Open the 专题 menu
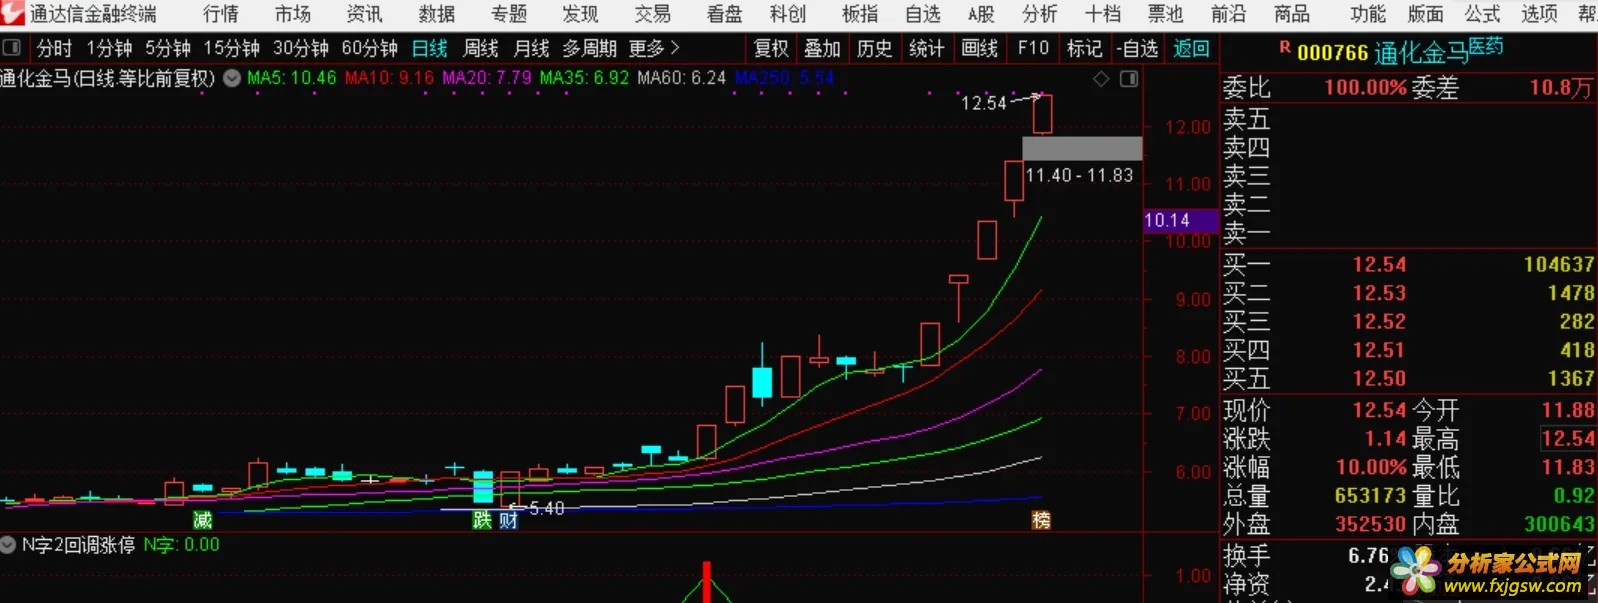This screenshot has height=603, width=1598. tap(509, 14)
